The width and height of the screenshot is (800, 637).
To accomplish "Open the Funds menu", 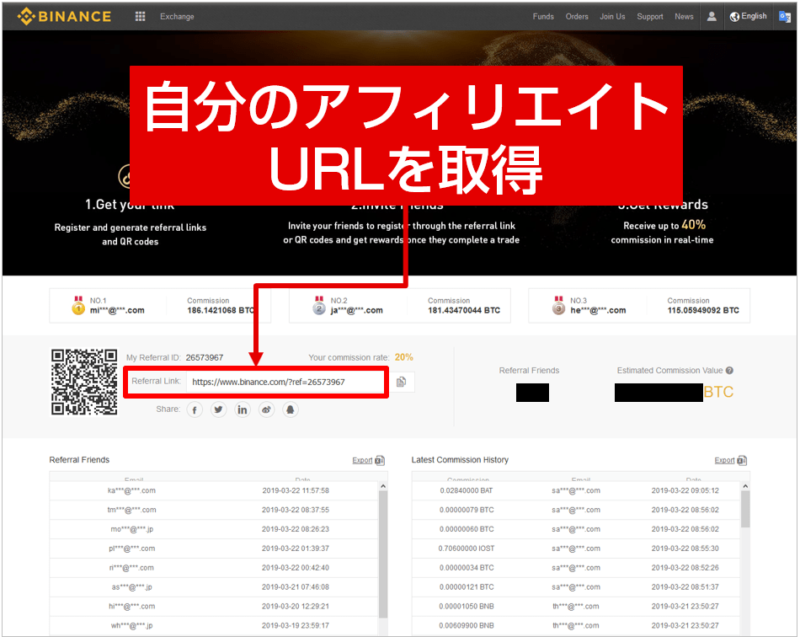I will pyautogui.click(x=543, y=16).
